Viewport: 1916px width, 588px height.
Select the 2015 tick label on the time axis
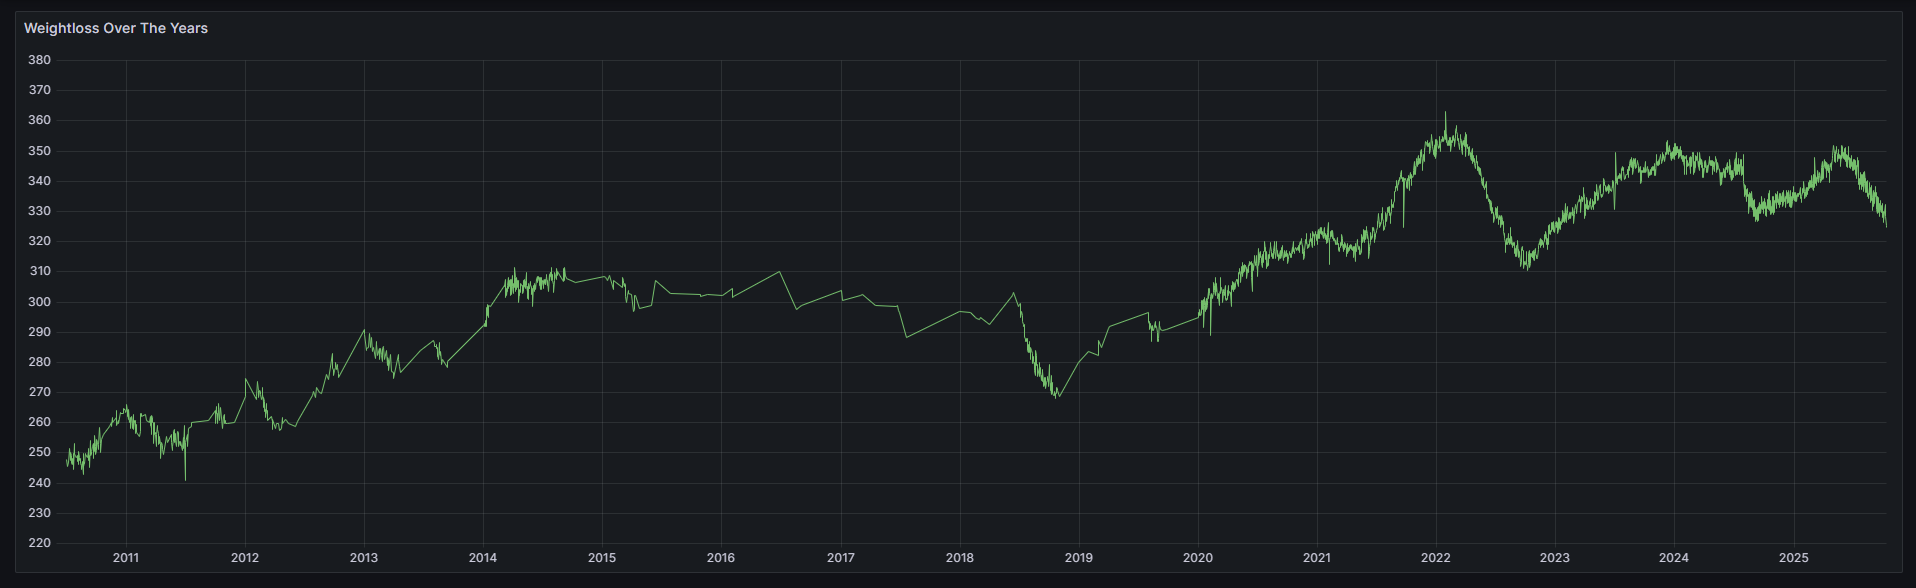pos(602,558)
